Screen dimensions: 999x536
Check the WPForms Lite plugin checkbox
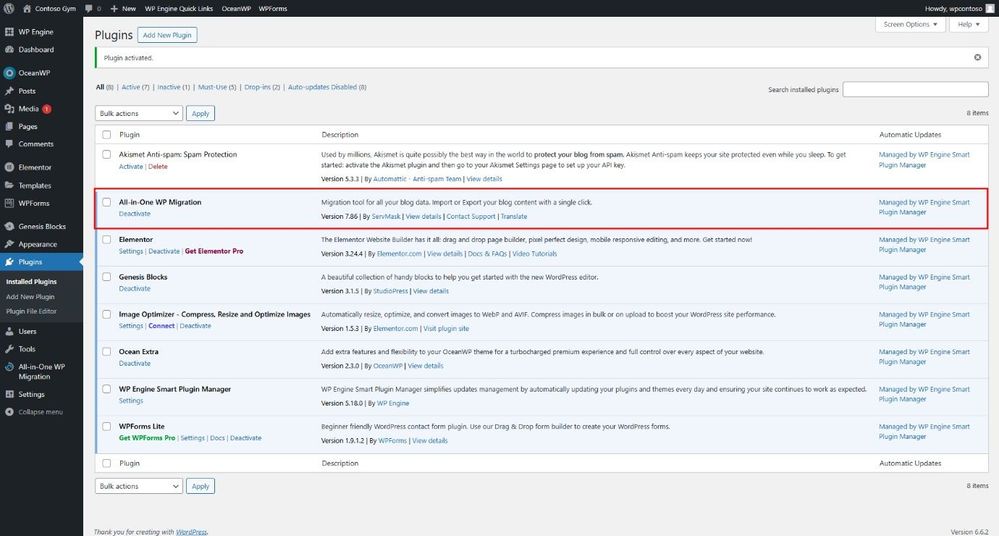point(106,426)
